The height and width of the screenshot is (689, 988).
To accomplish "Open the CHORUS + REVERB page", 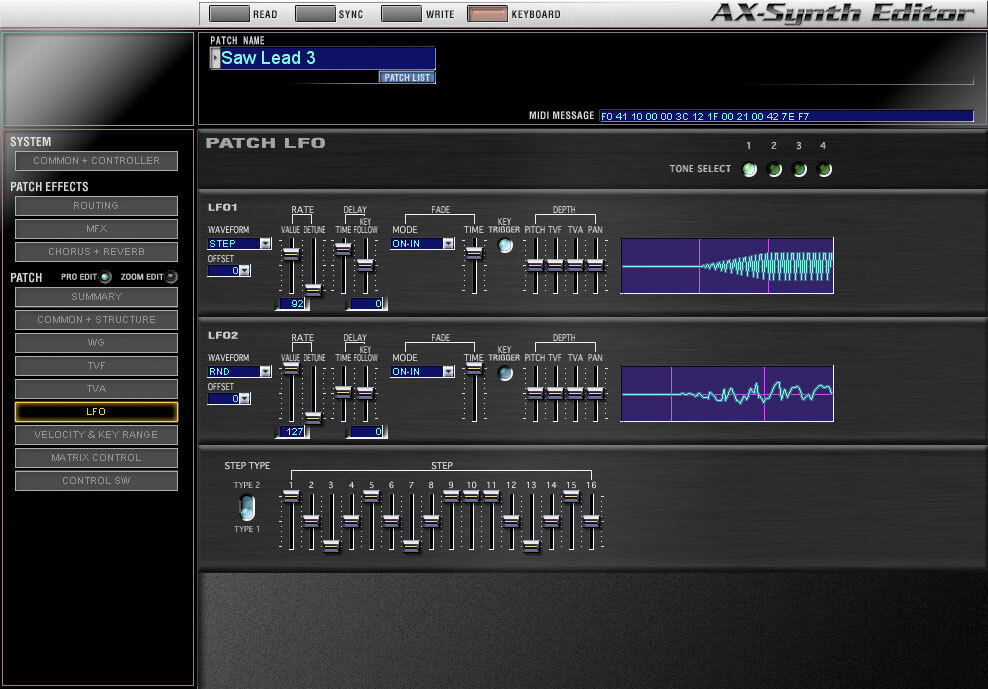I will (96, 252).
